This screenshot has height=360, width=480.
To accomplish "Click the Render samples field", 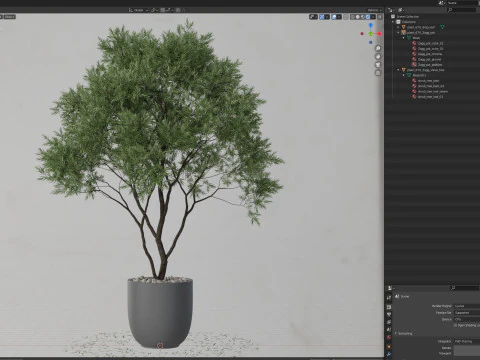I will pyautogui.click(x=467, y=348).
